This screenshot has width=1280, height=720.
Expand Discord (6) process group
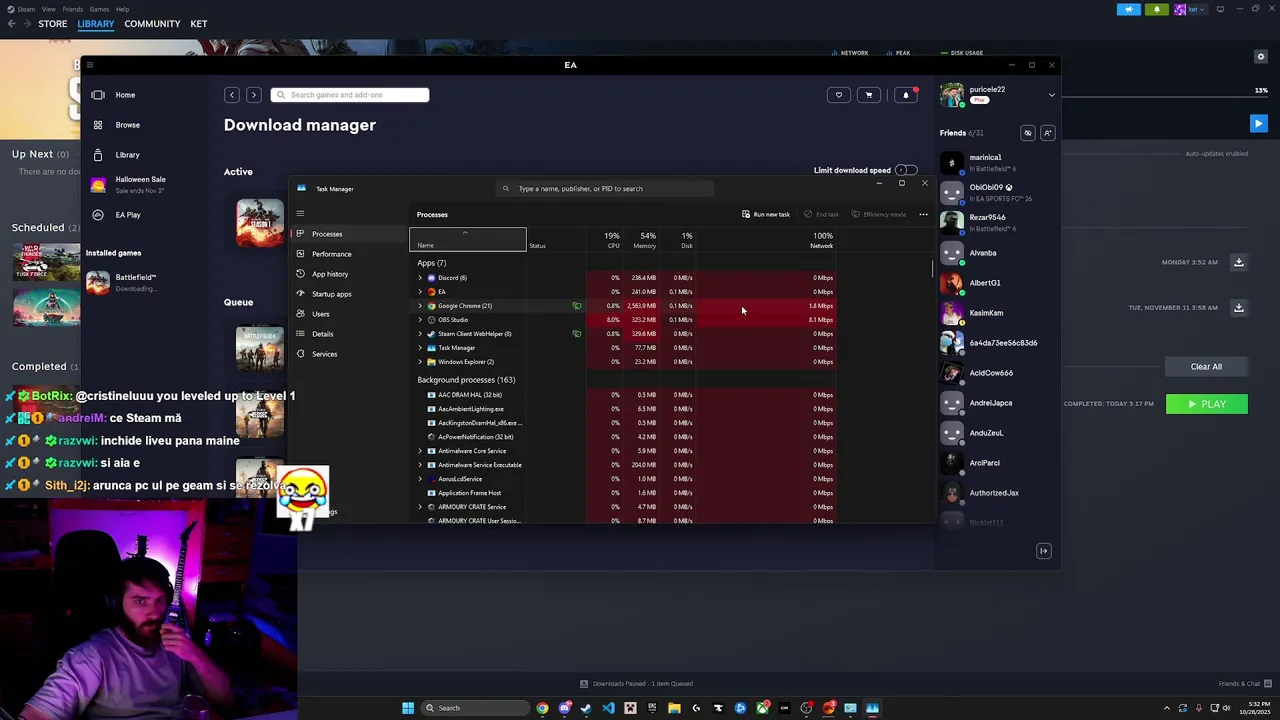[x=420, y=278]
